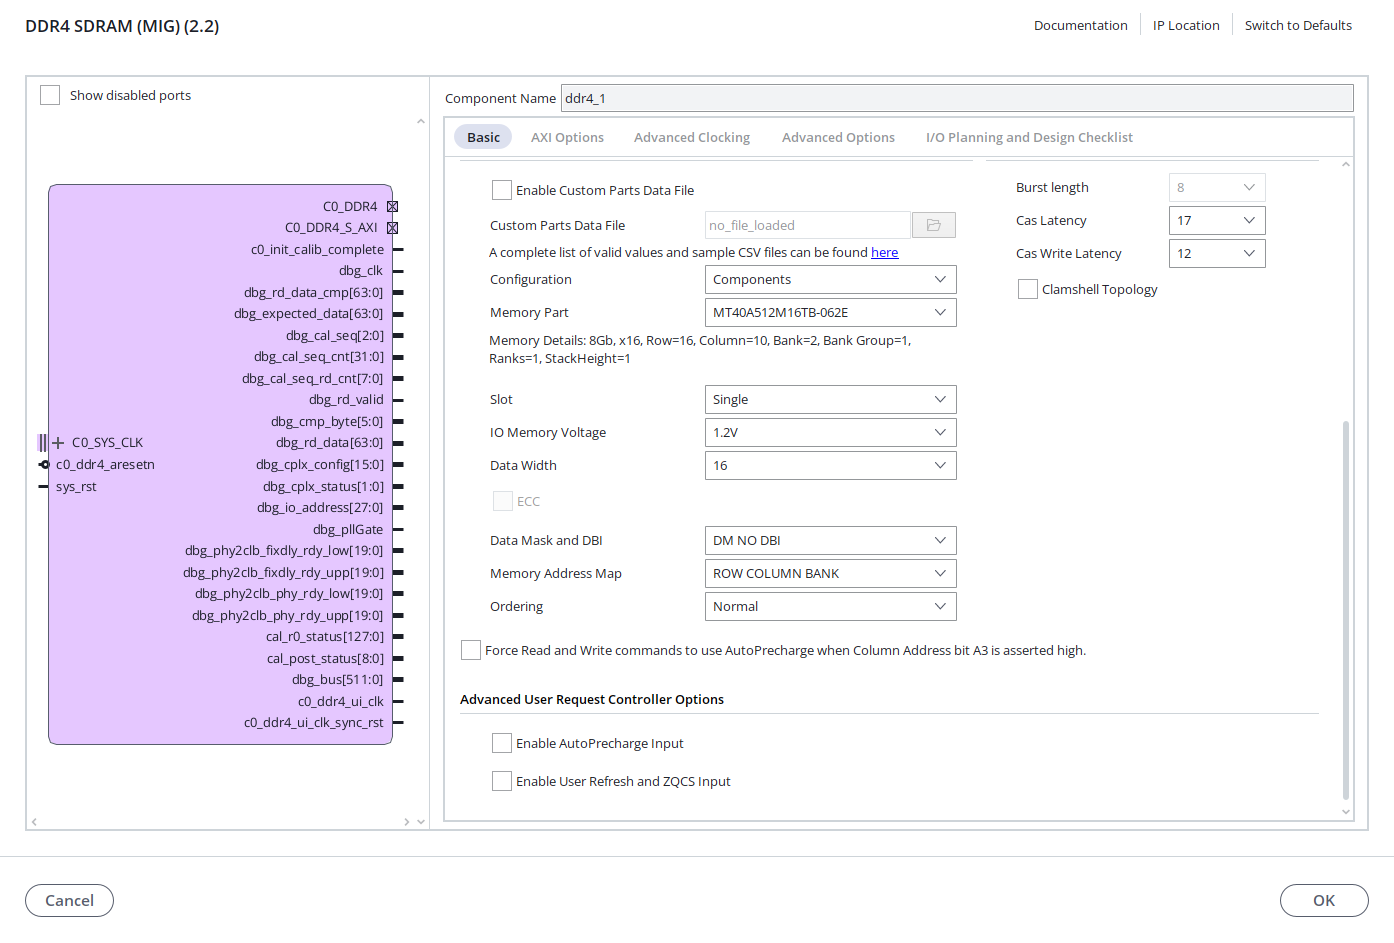Open the Memory Address Map dropdown
The height and width of the screenshot is (943, 1394).
[830, 573]
